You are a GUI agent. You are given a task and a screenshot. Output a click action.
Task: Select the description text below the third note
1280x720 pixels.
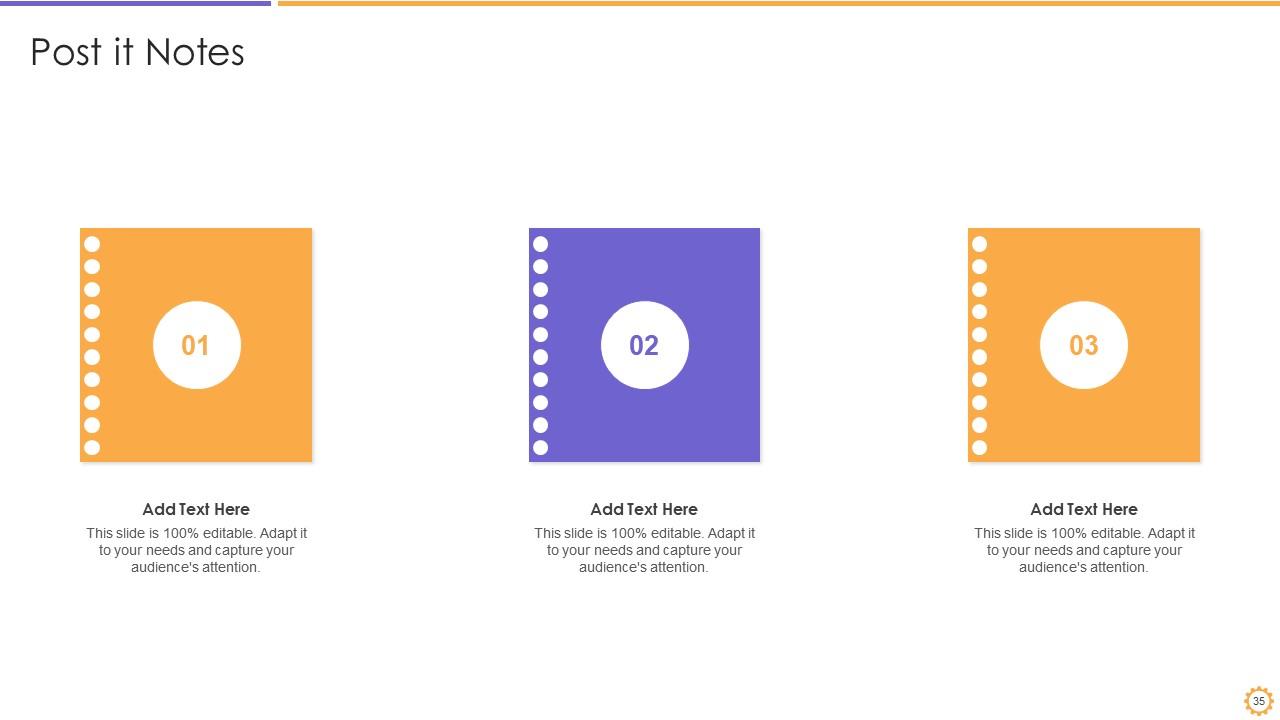[x=1084, y=550]
